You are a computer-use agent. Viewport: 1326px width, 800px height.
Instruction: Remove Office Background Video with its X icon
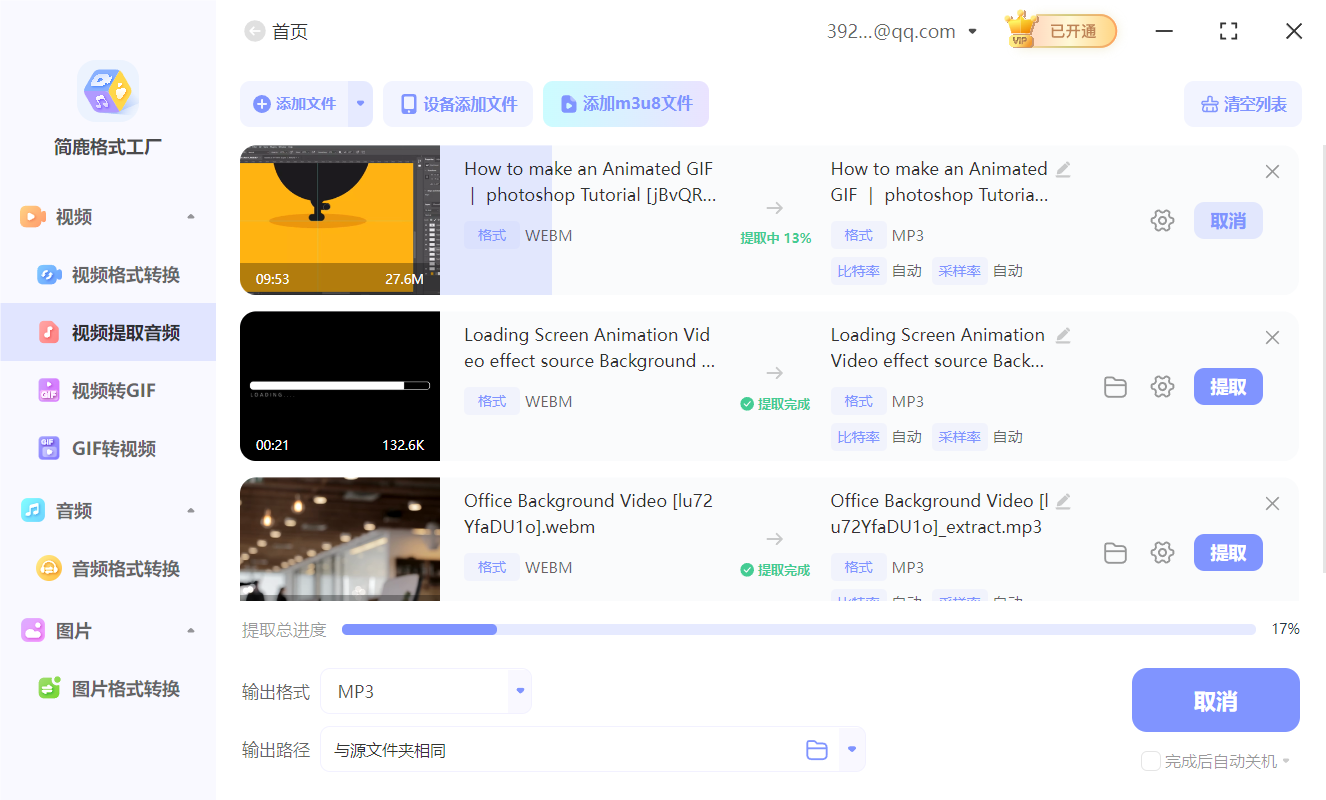1272,503
